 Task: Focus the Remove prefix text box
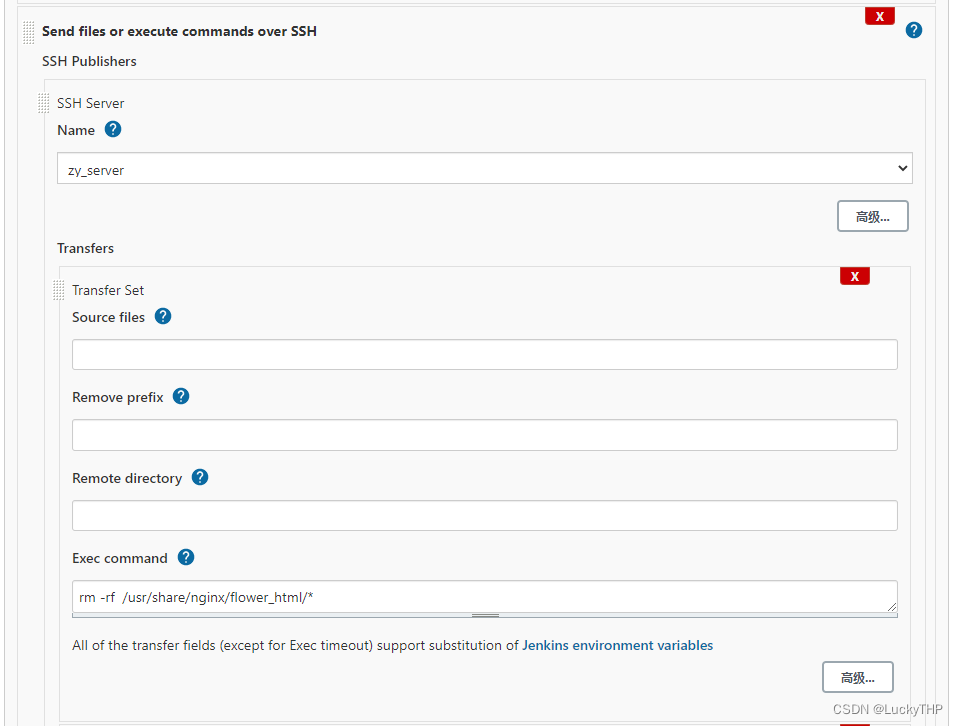484,435
